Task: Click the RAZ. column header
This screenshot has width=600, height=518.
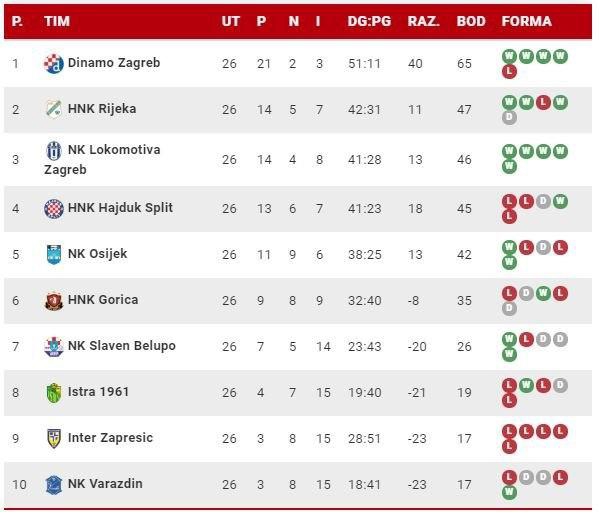Action: (423, 21)
